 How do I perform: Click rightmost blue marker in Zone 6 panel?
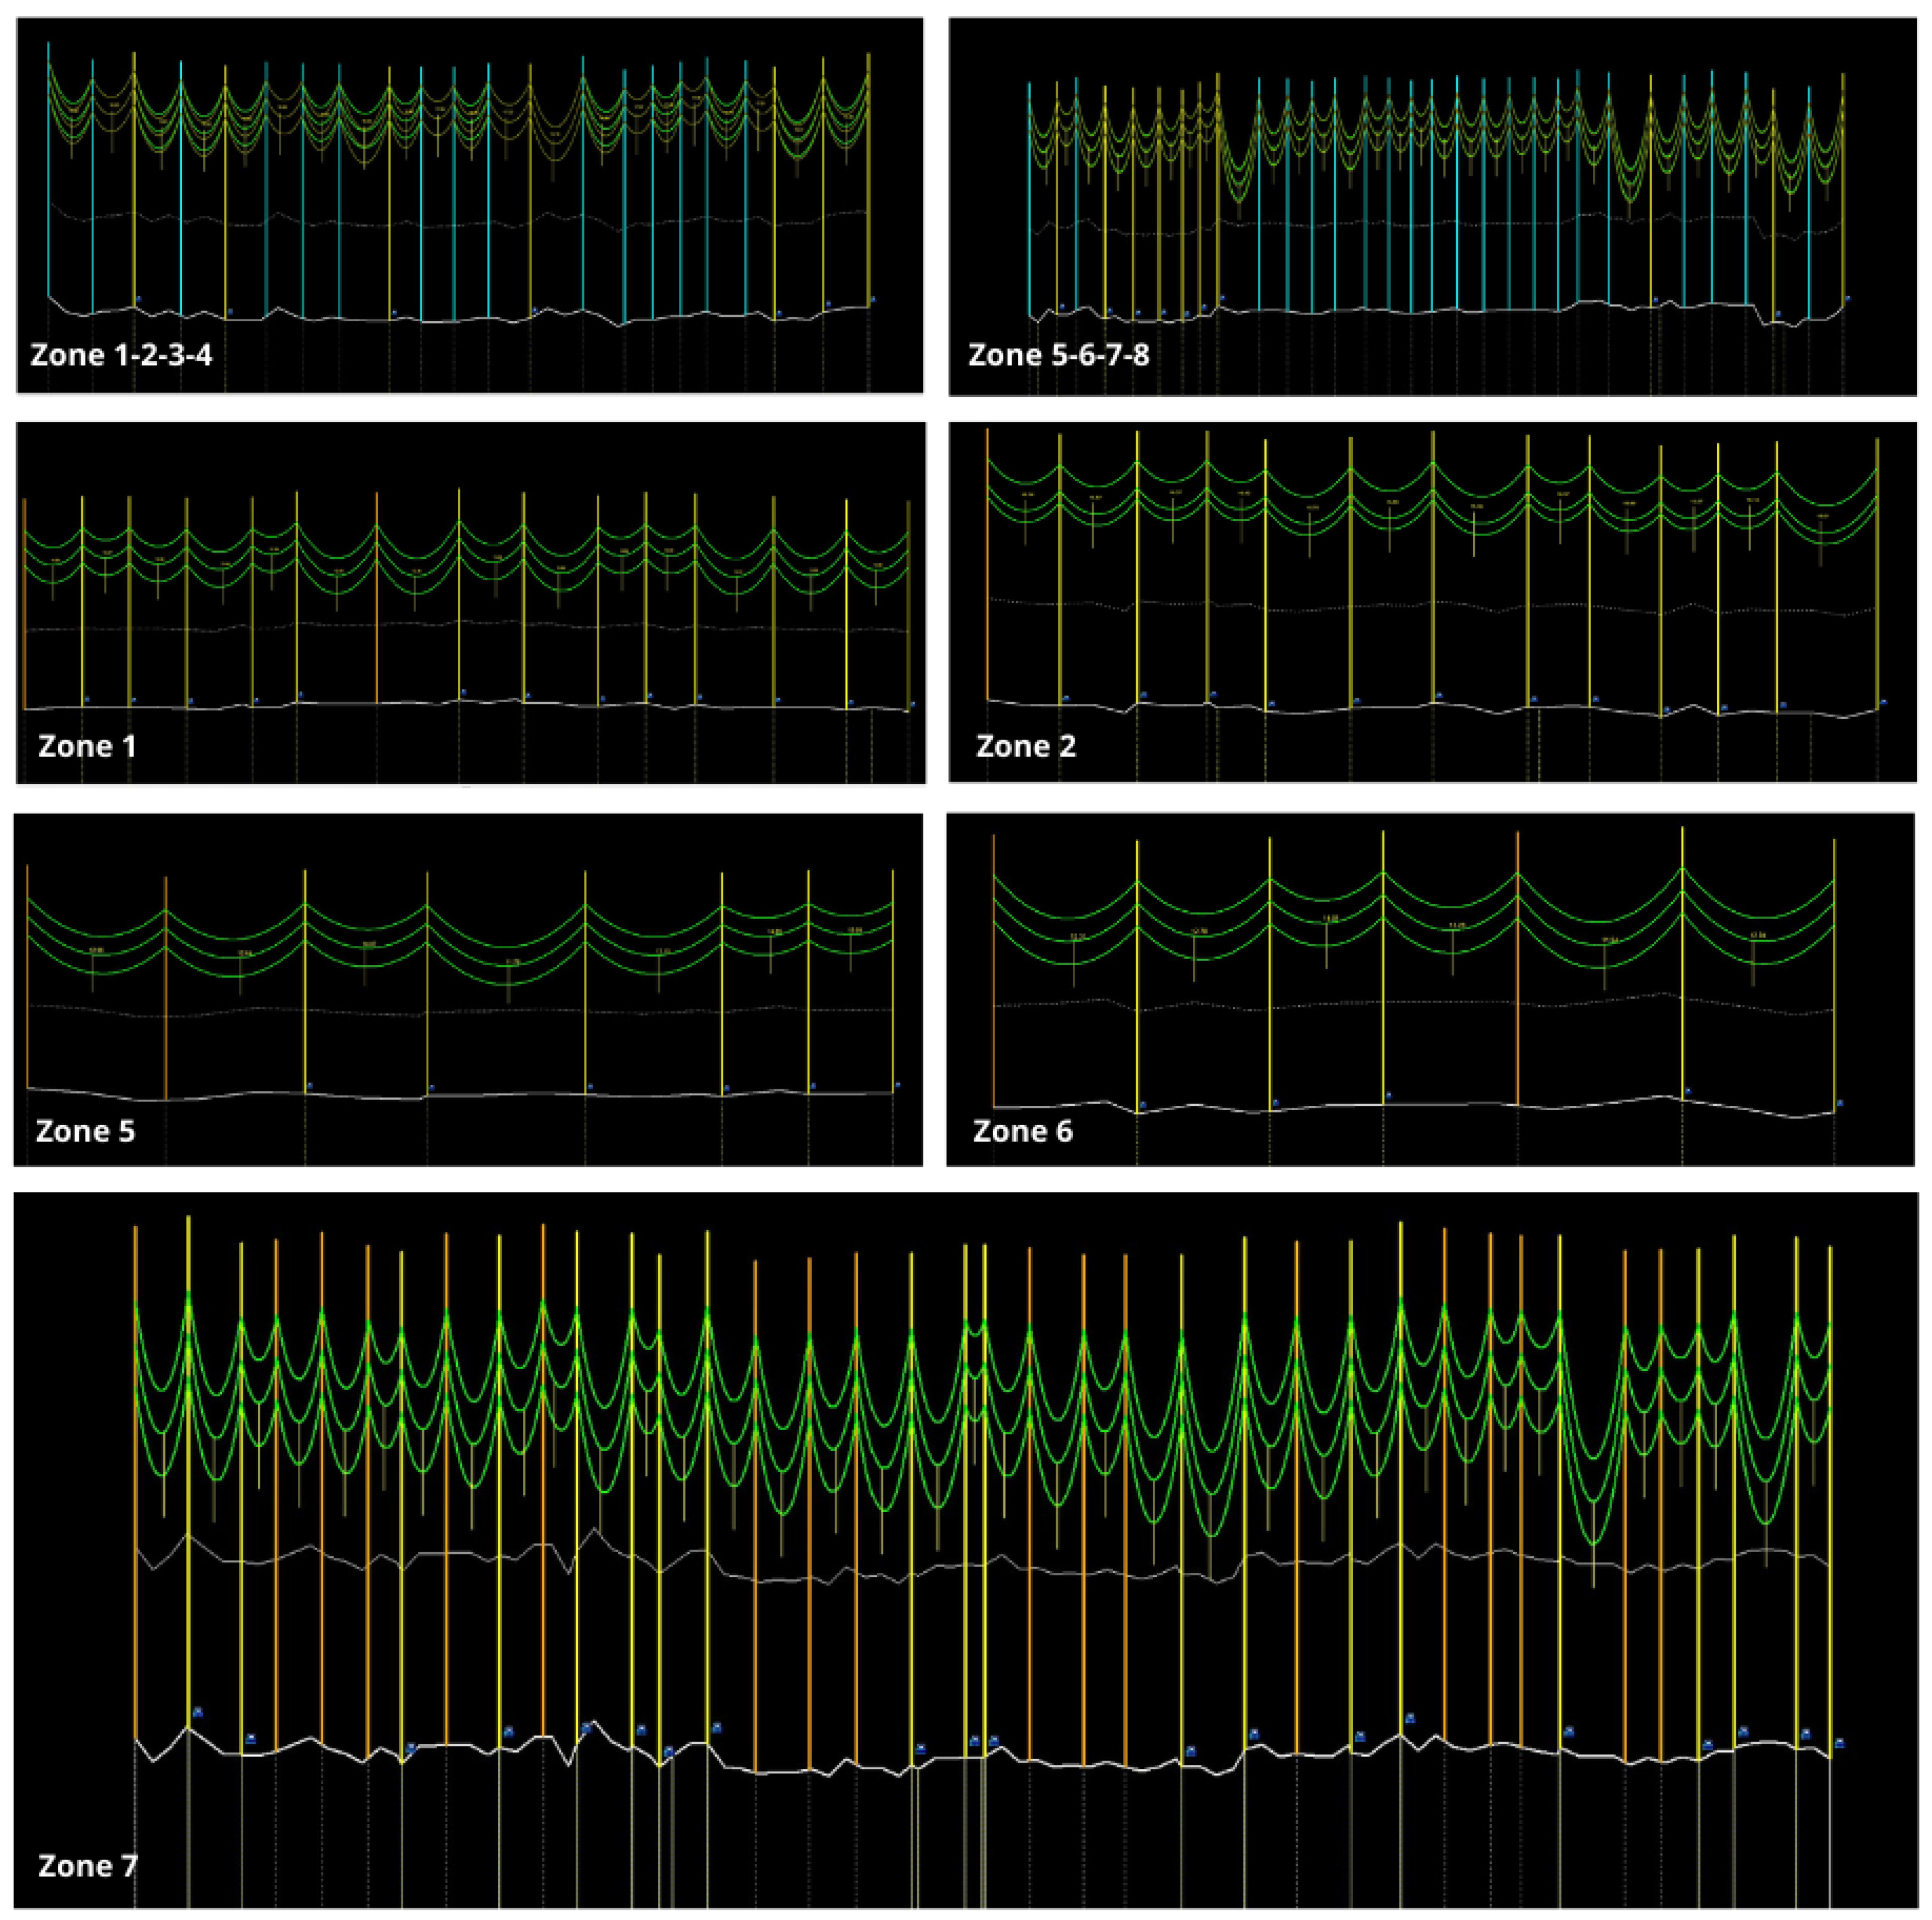tap(1840, 1103)
